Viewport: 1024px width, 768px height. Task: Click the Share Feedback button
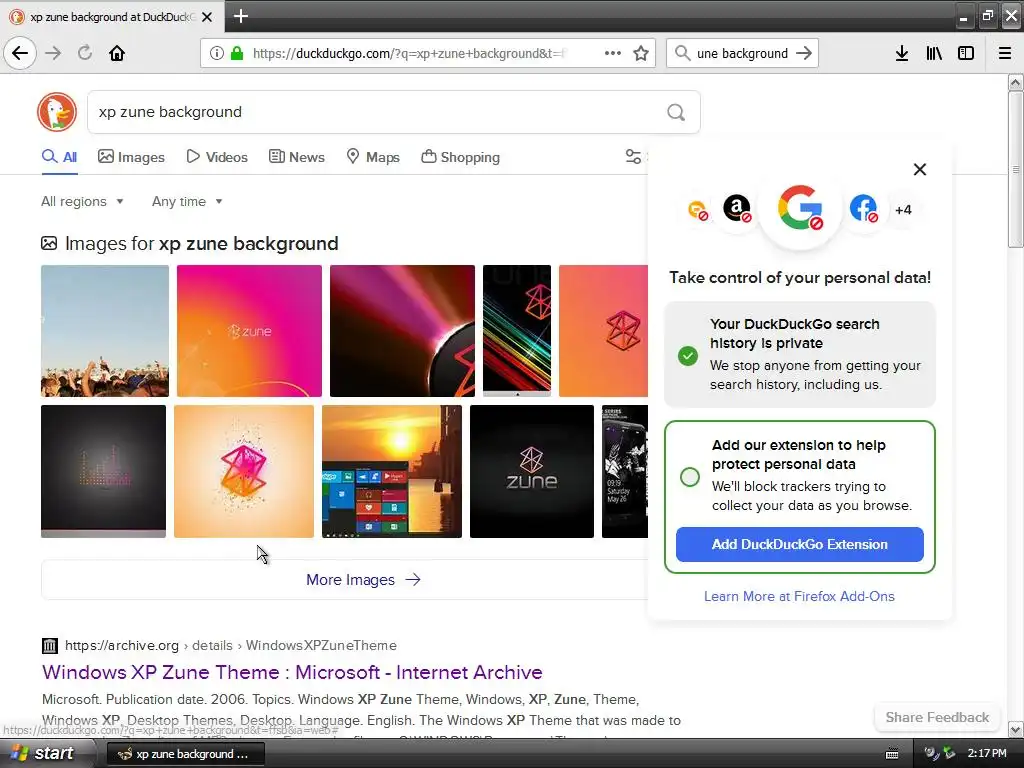[x=937, y=718]
